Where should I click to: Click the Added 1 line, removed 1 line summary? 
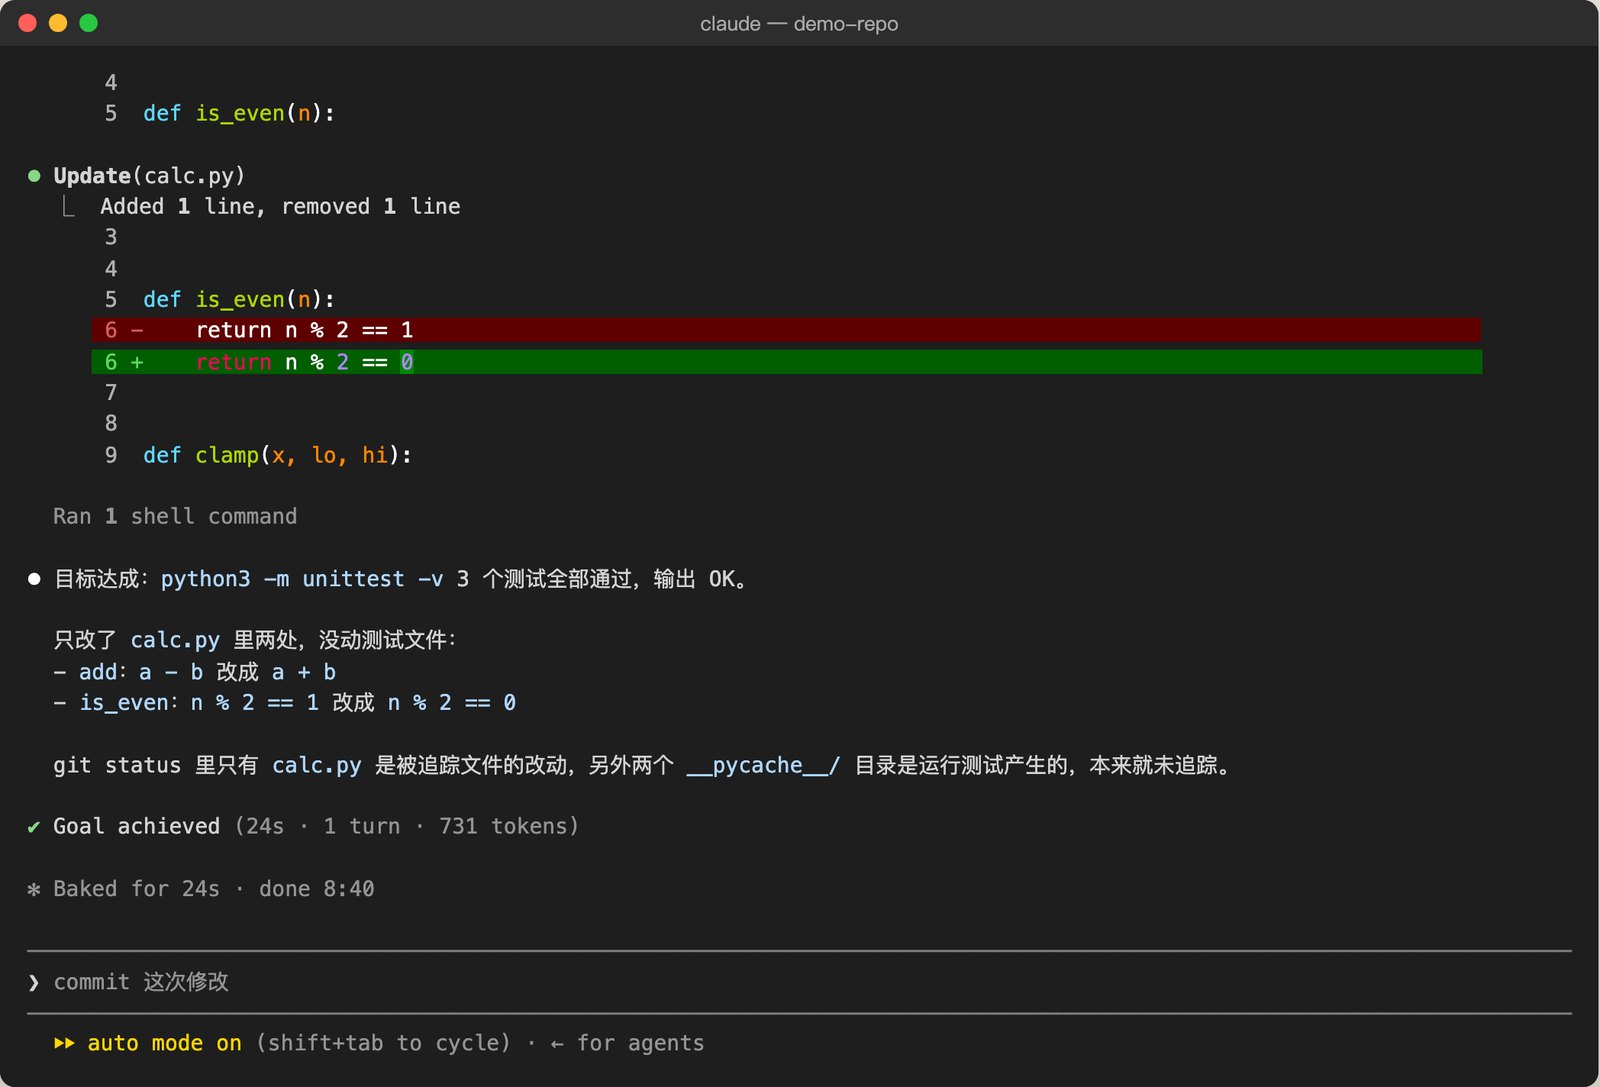pyautogui.click(x=280, y=206)
